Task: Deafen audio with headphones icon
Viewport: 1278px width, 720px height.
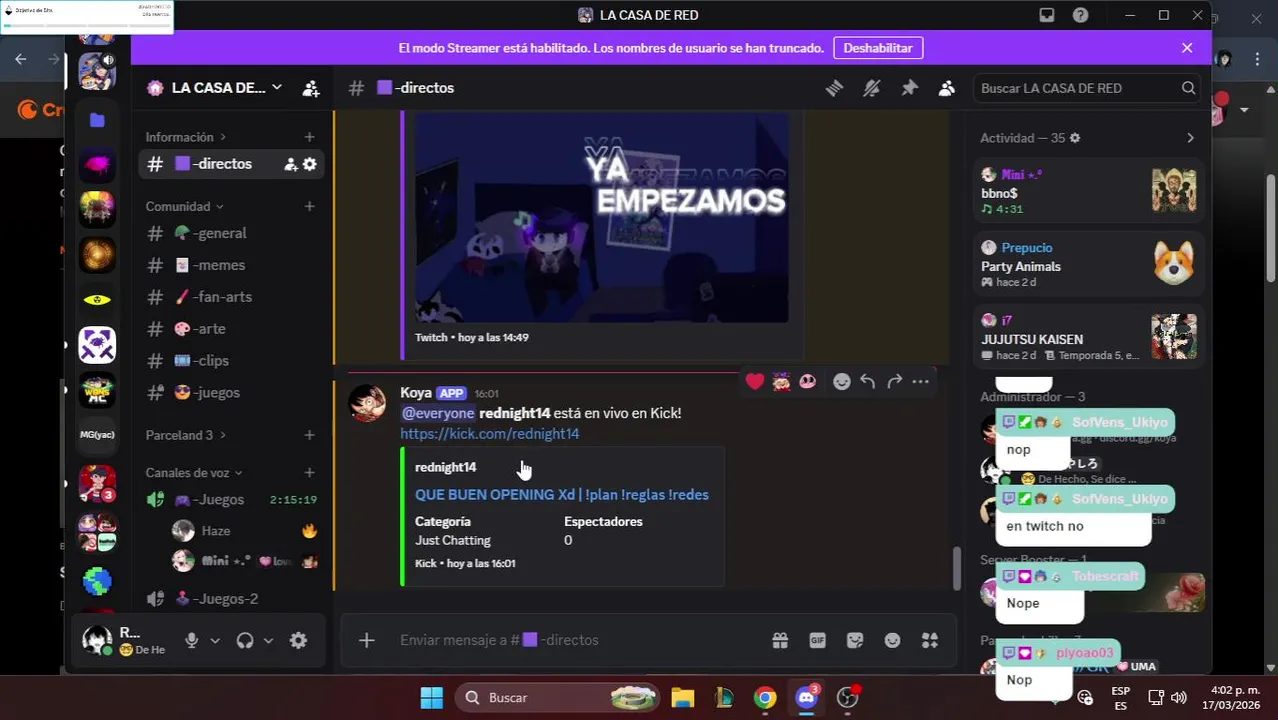Action: tap(245, 641)
